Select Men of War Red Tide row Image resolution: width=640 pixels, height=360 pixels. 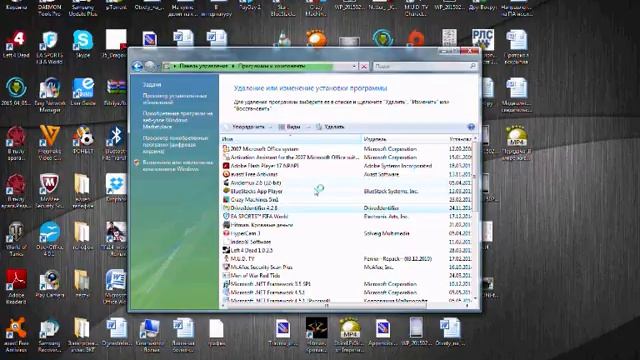(347, 276)
